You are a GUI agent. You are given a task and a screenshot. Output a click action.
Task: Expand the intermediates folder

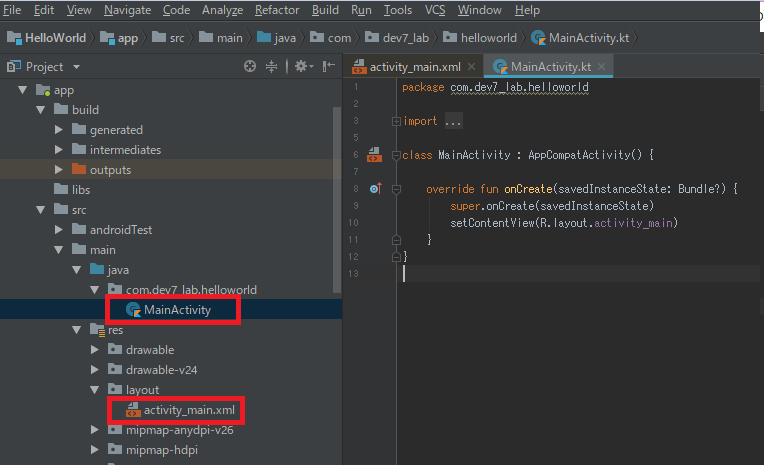(58, 150)
